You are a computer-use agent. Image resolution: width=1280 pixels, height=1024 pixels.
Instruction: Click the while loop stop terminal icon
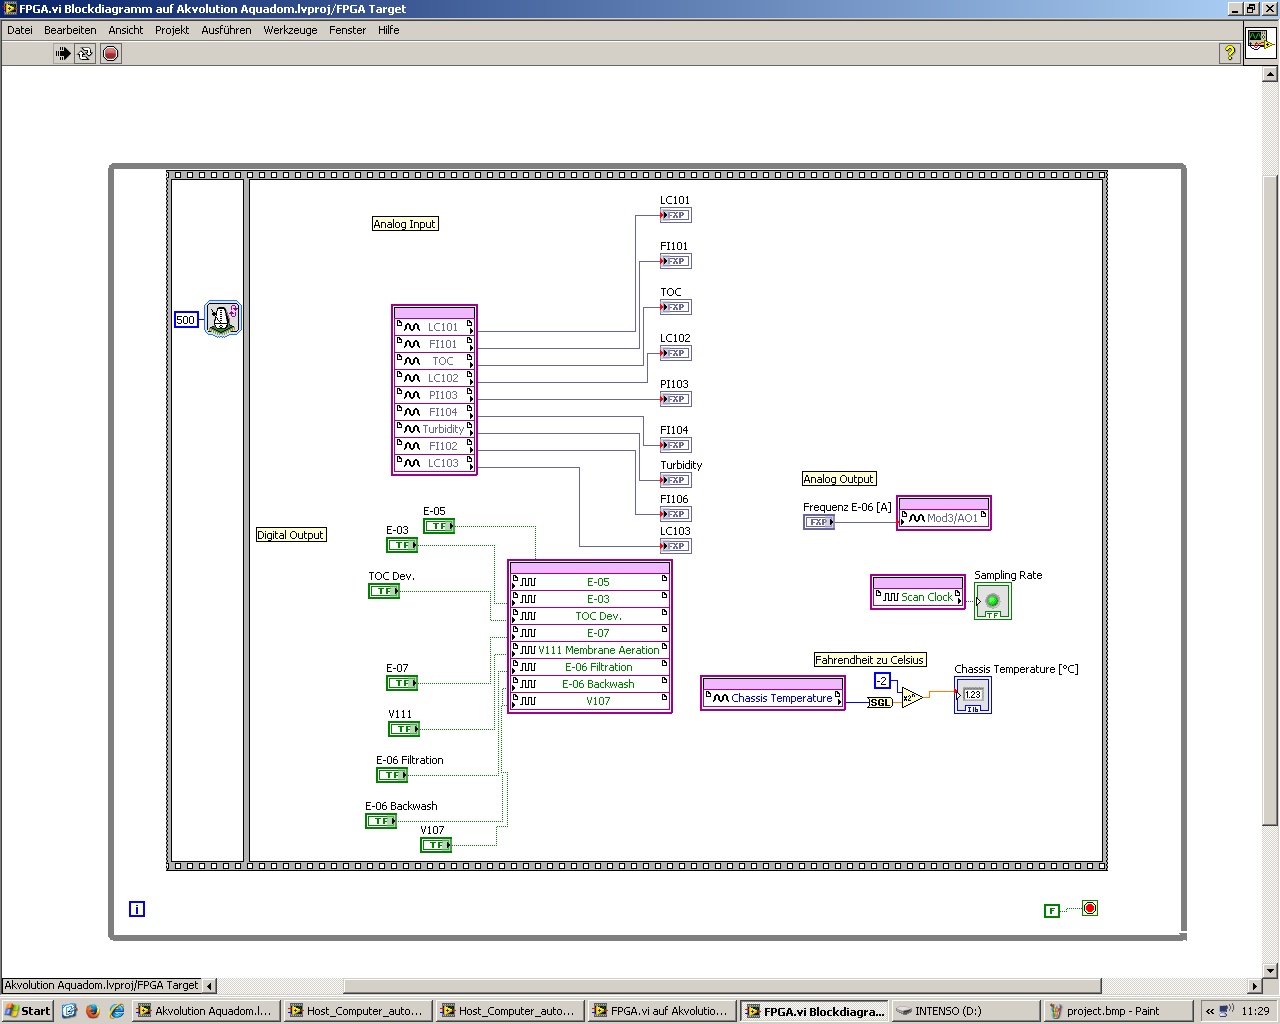pyautogui.click(x=1090, y=908)
